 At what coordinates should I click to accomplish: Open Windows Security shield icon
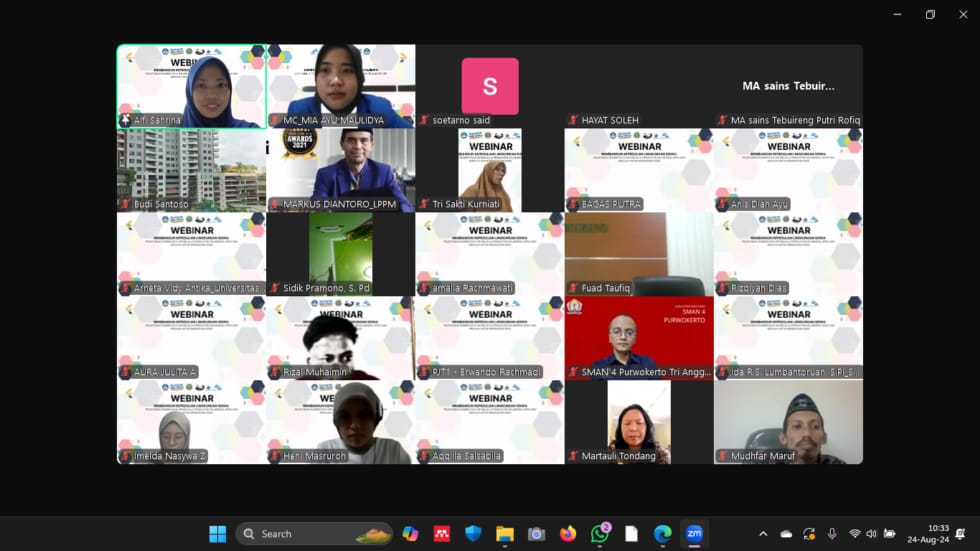click(x=473, y=534)
